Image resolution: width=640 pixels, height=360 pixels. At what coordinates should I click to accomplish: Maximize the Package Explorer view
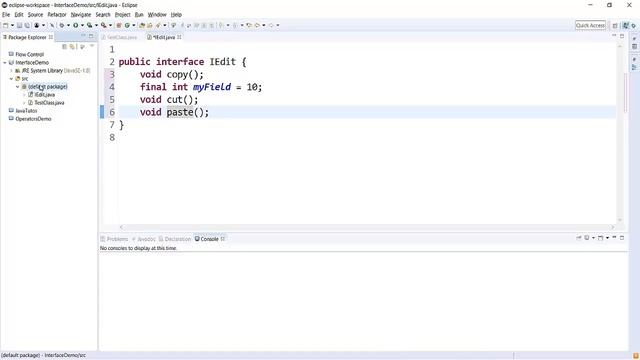91,36
